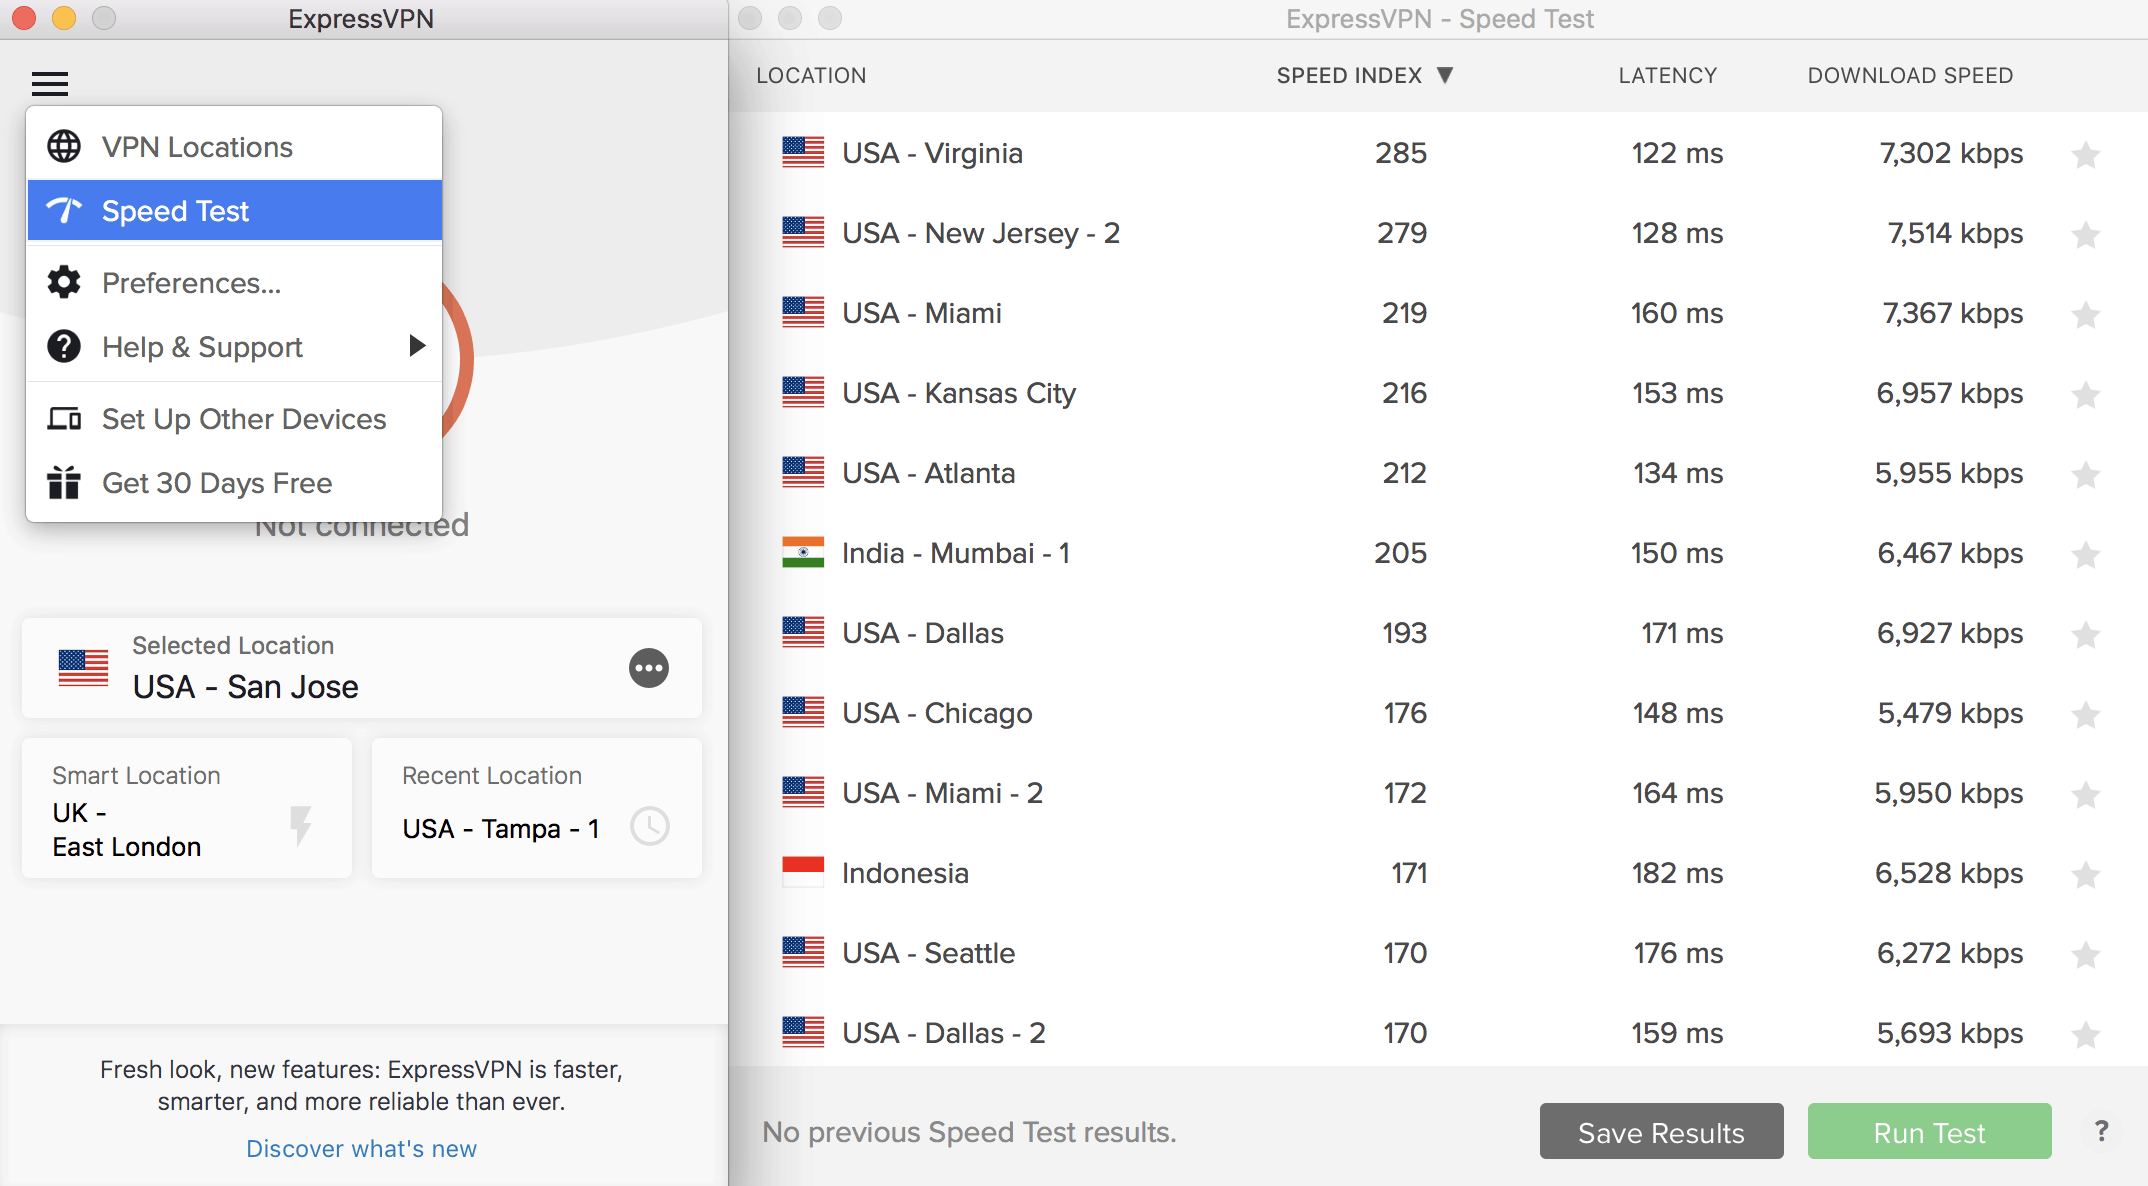The height and width of the screenshot is (1186, 2148).
Task: Click the USA flag beside San Jose
Action: click(83, 668)
